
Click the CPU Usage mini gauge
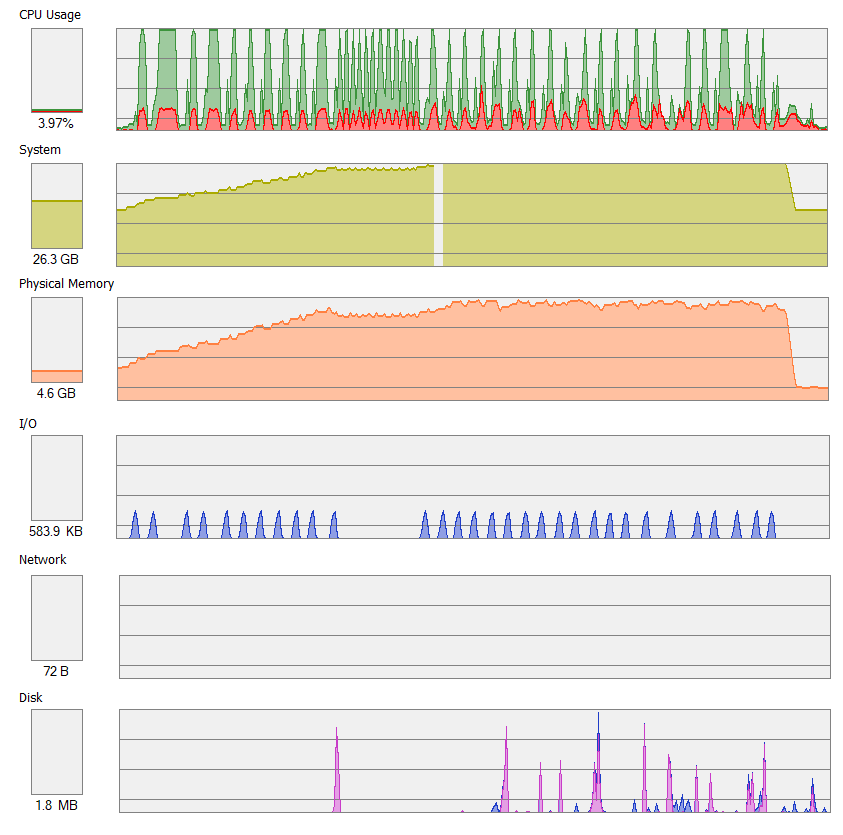point(57,70)
